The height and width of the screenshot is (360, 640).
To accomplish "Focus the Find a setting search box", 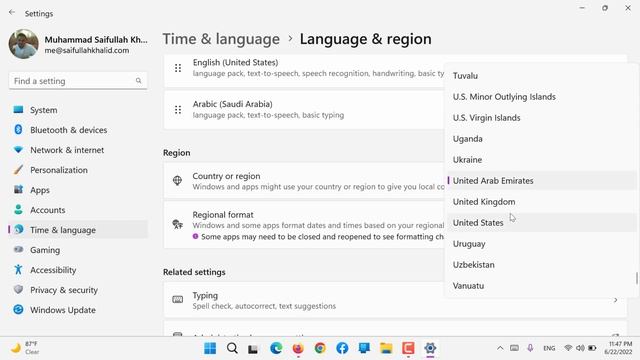I will (x=78, y=81).
